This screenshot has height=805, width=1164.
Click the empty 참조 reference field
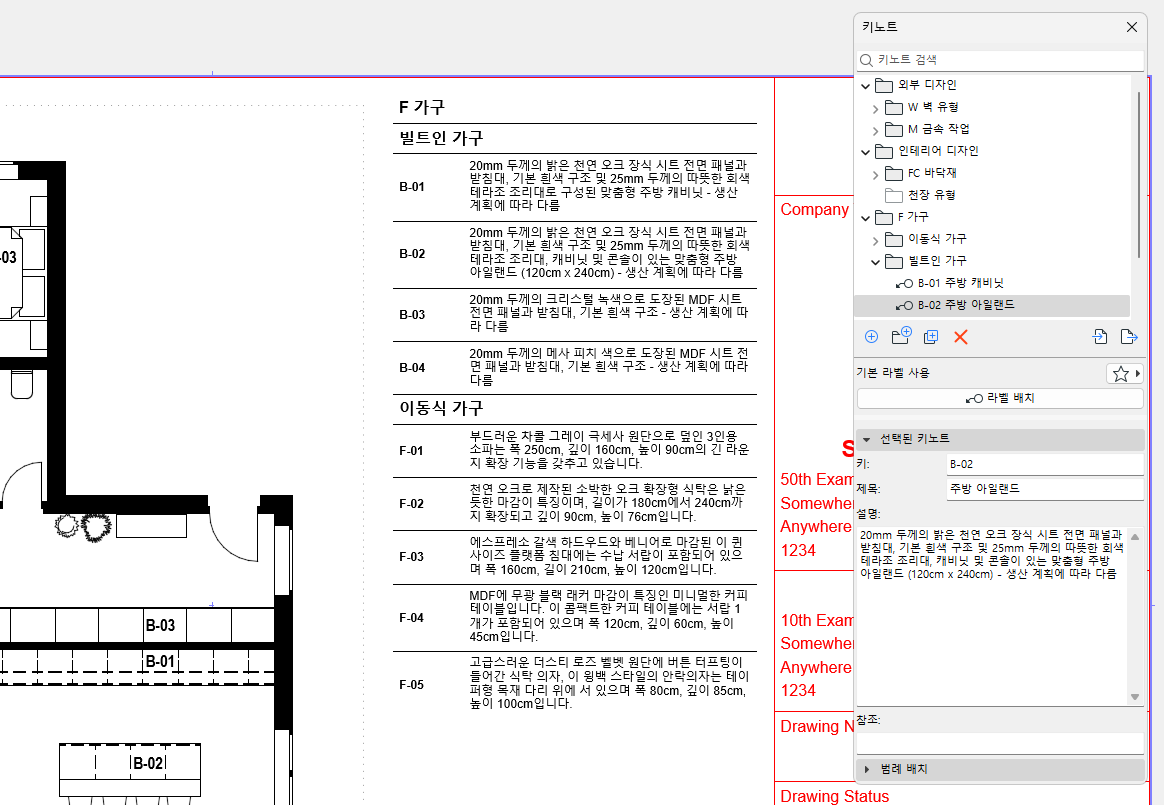1000,743
